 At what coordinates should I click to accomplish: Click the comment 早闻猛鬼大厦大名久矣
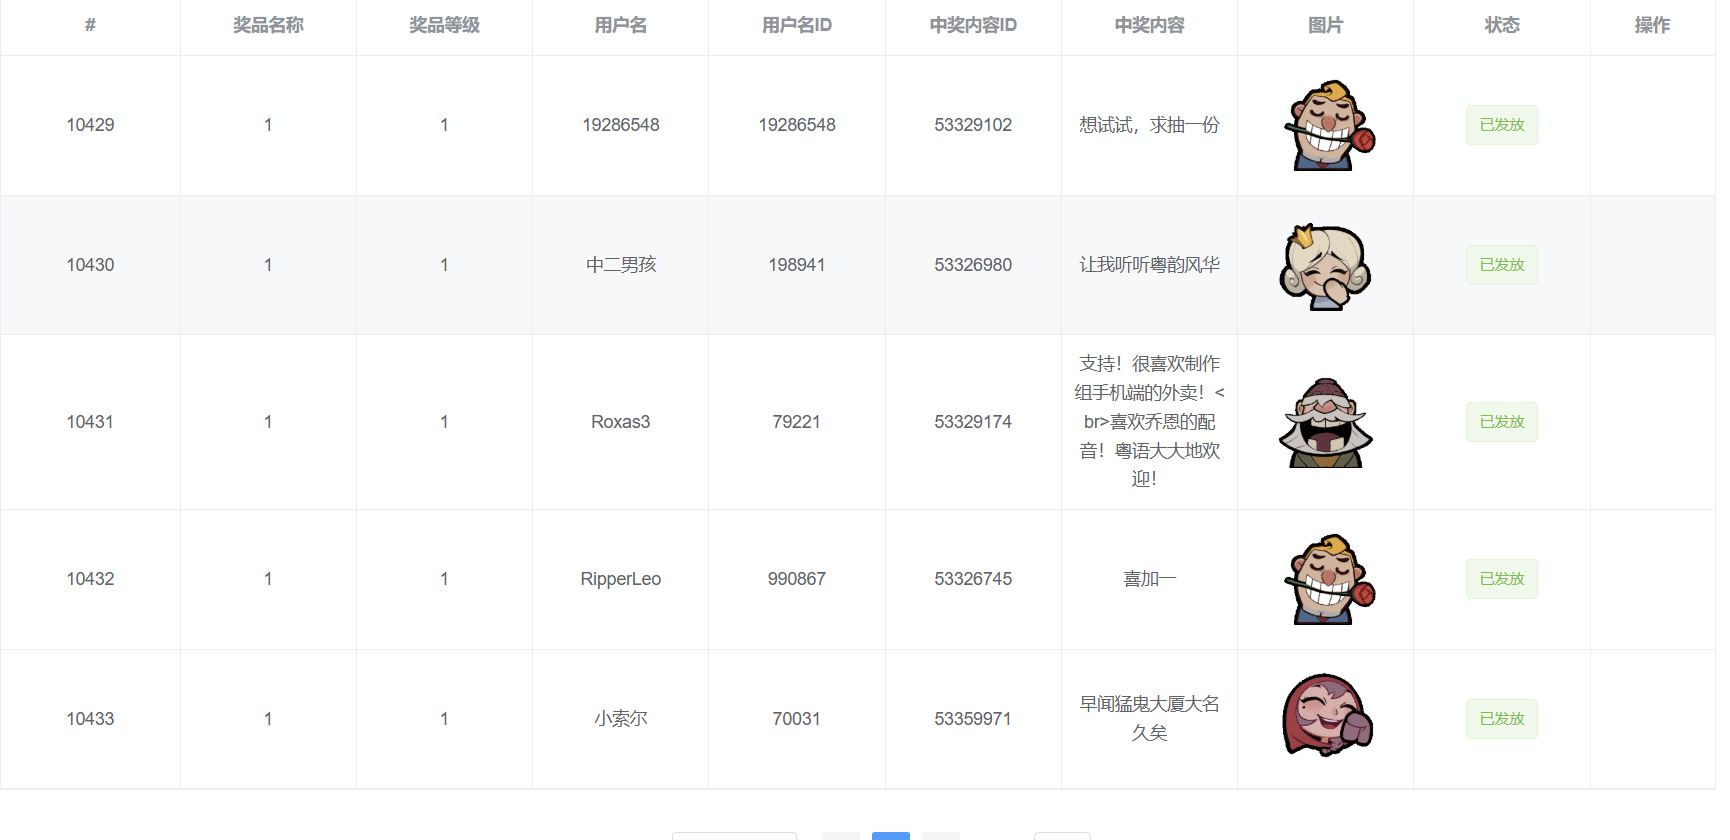(1149, 718)
